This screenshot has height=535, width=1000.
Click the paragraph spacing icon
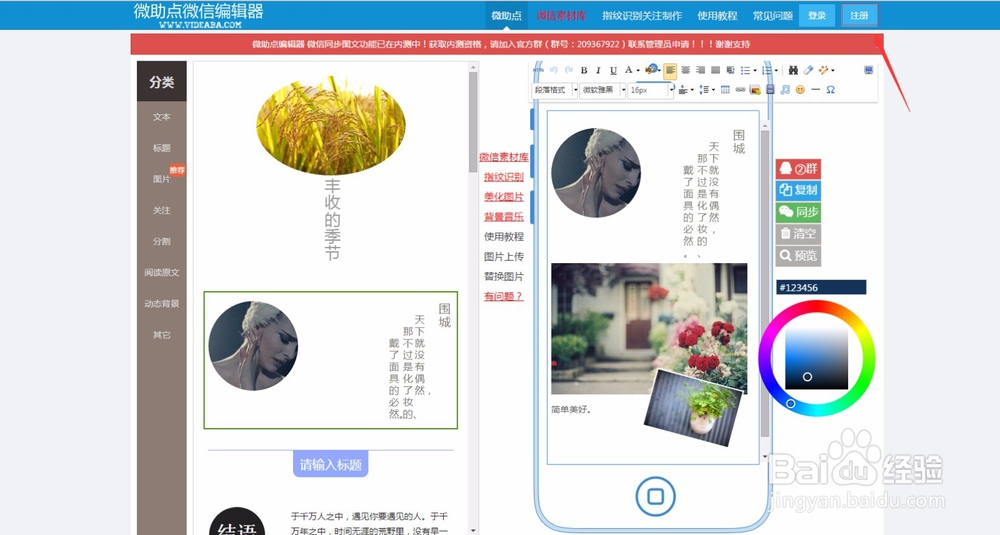click(682, 90)
